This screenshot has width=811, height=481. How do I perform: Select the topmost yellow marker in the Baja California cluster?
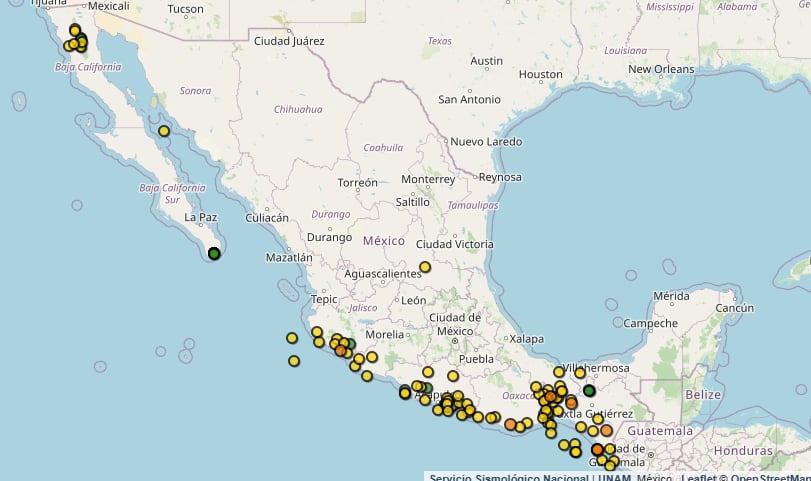click(x=75, y=30)
